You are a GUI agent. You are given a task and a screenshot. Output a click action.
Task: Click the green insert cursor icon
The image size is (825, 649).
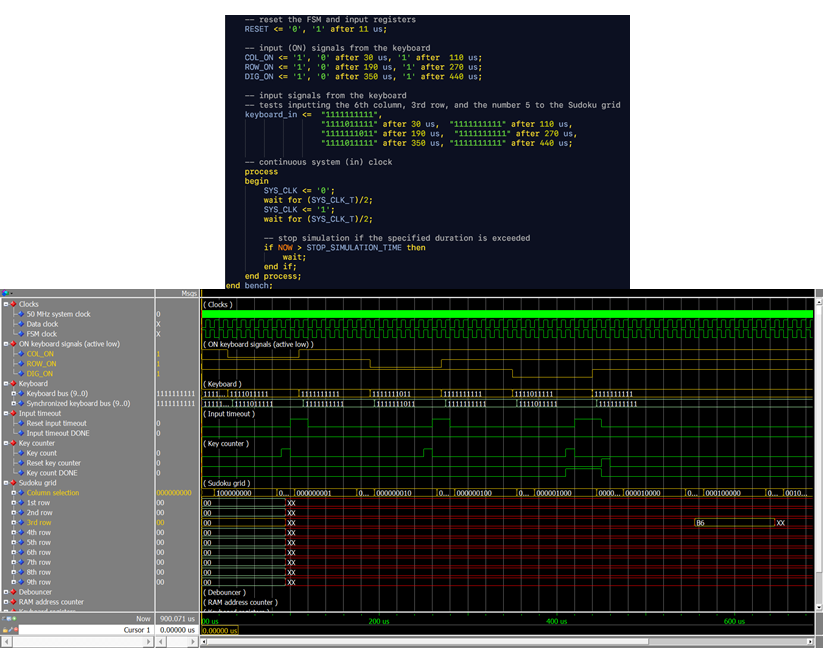click(x=14, y=618)
